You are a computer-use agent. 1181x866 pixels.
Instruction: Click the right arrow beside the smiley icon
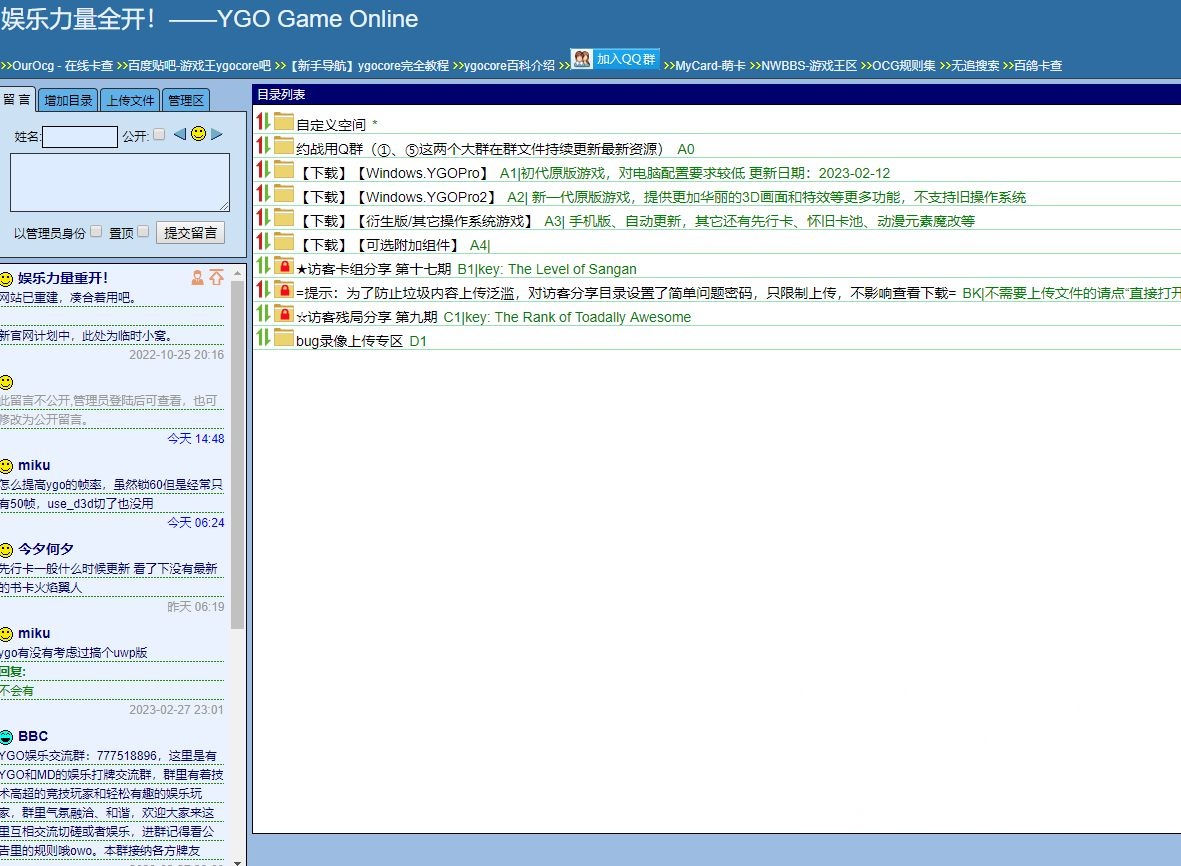click(x=217, y=133)
